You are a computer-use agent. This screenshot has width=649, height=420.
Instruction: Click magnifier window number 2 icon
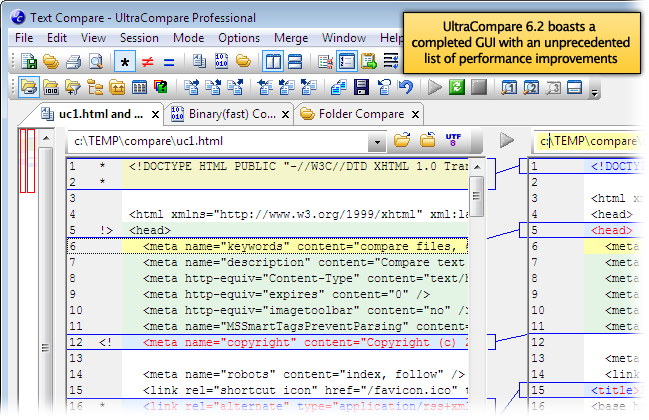tap(531, 87)
